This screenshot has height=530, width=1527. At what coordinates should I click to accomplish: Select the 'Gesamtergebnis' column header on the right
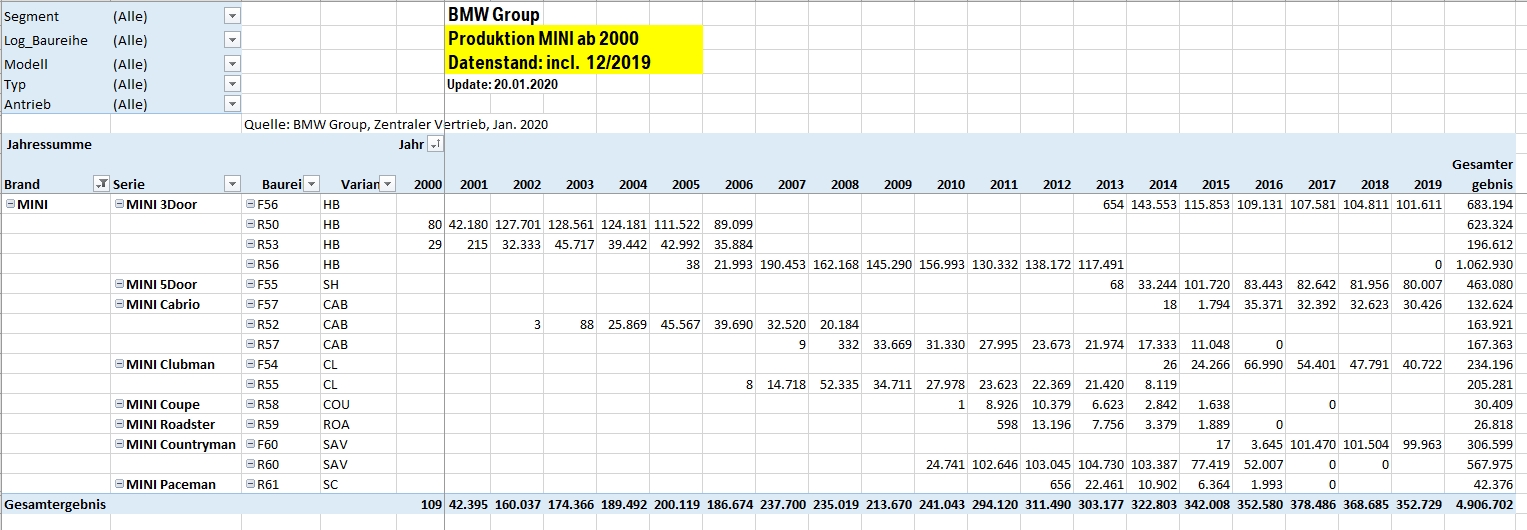[1482, 174]
